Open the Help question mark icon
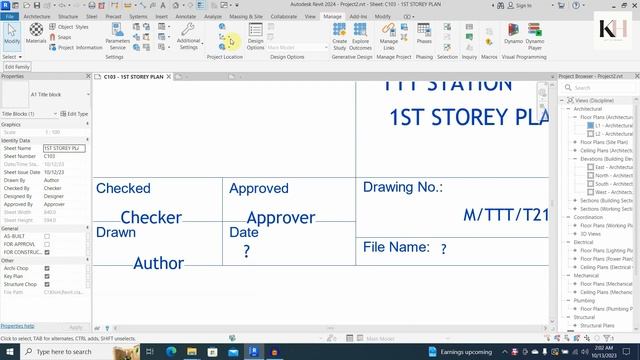640x360 pixels. [x=576, y=5]
